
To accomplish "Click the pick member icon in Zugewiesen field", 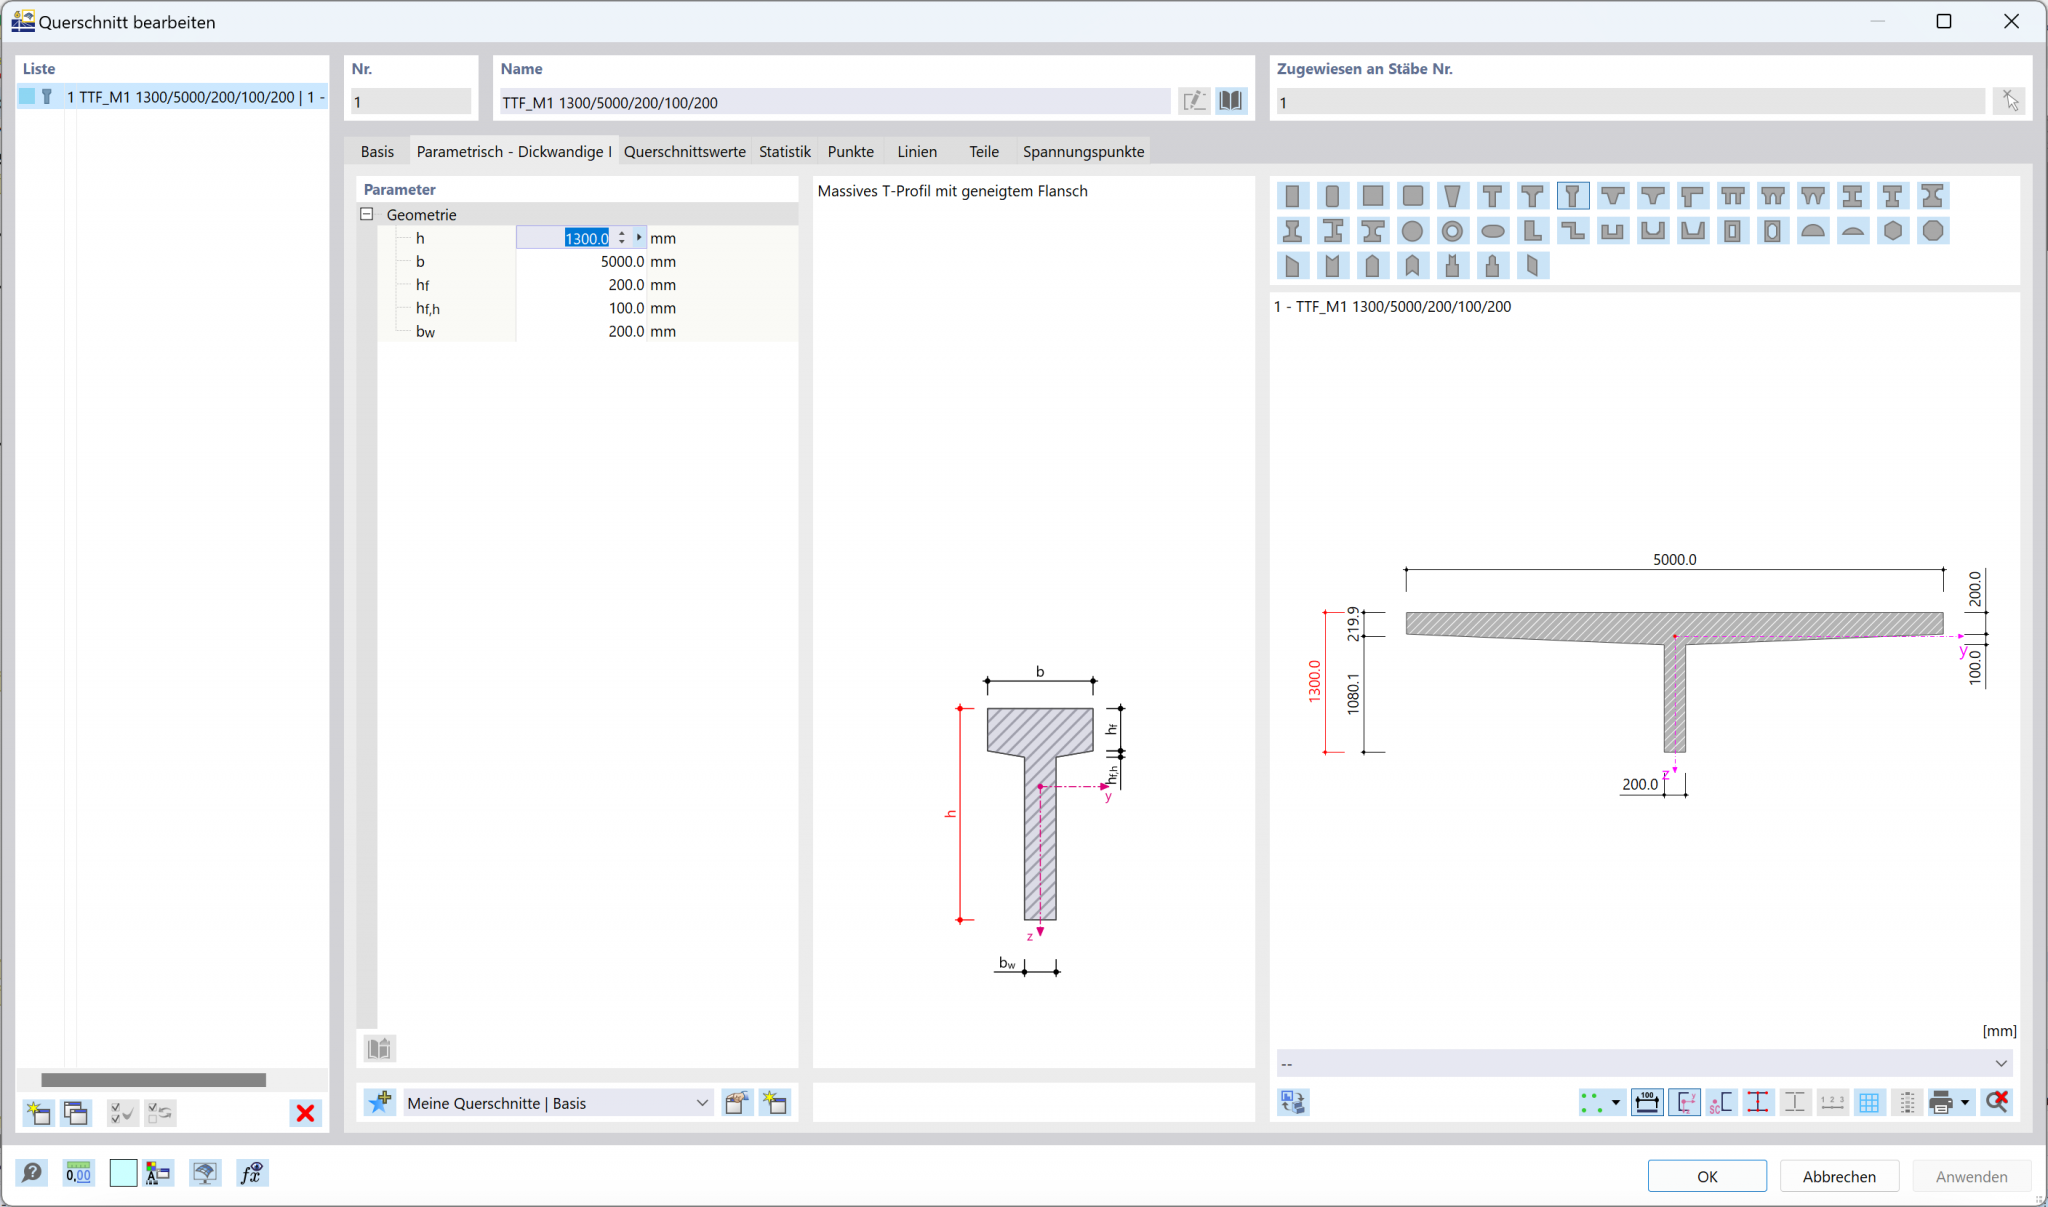I will pyautogui.click(x=2010, y=101).
